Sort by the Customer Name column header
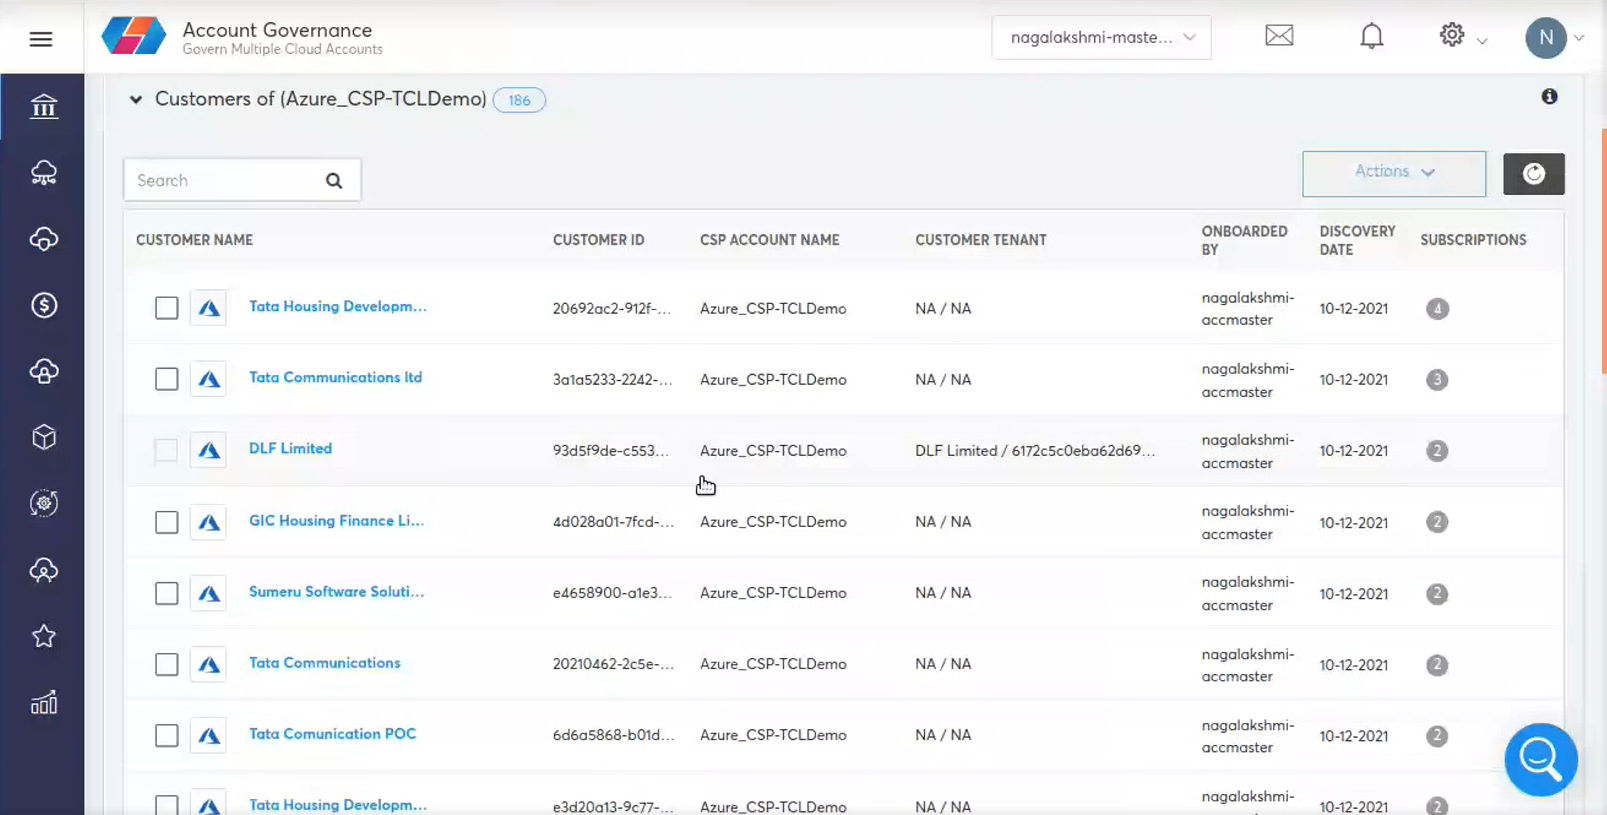 pos(194,240)
